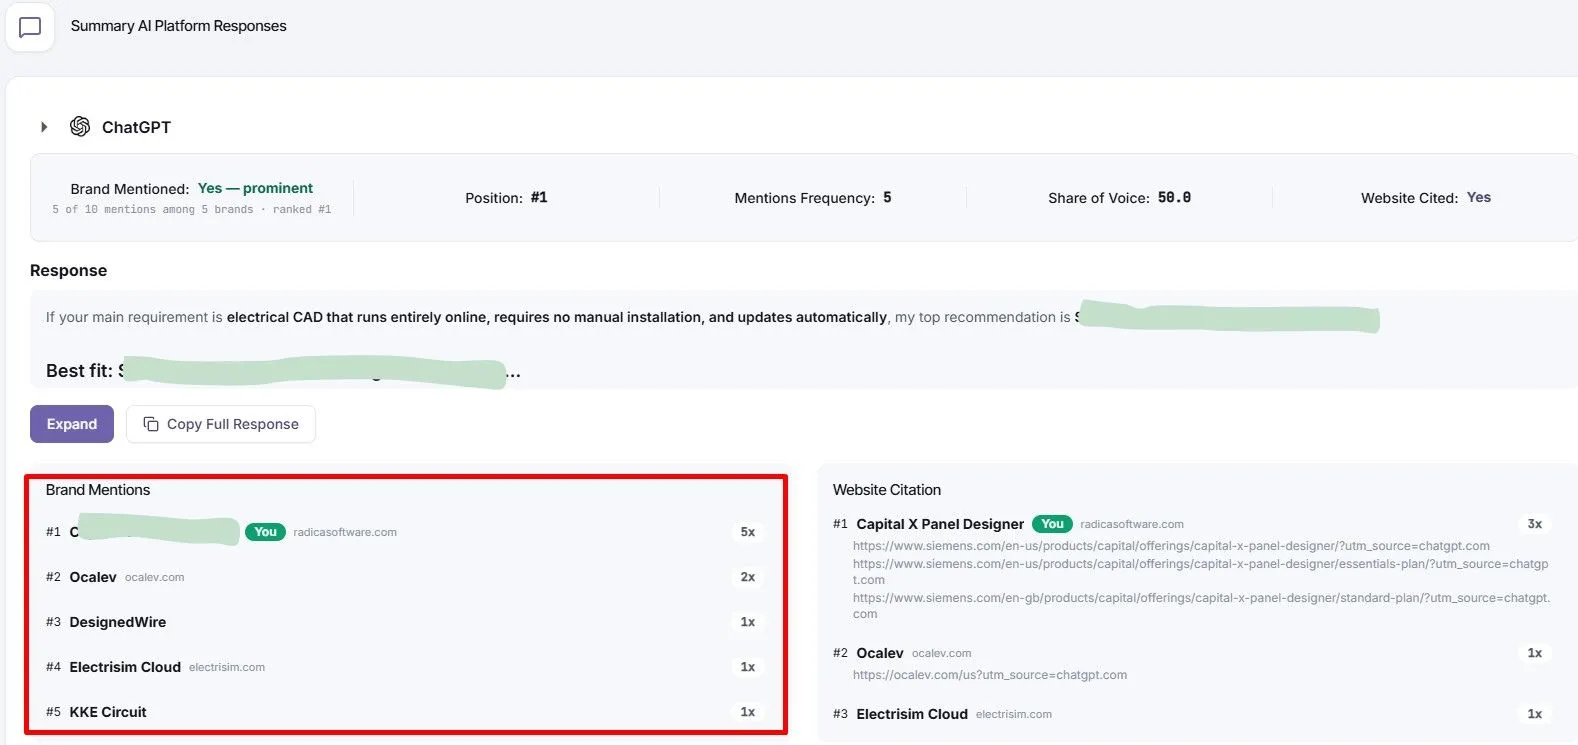Click the You badge in Brand Mentions
1578x745 pixels.
point(265,532)
